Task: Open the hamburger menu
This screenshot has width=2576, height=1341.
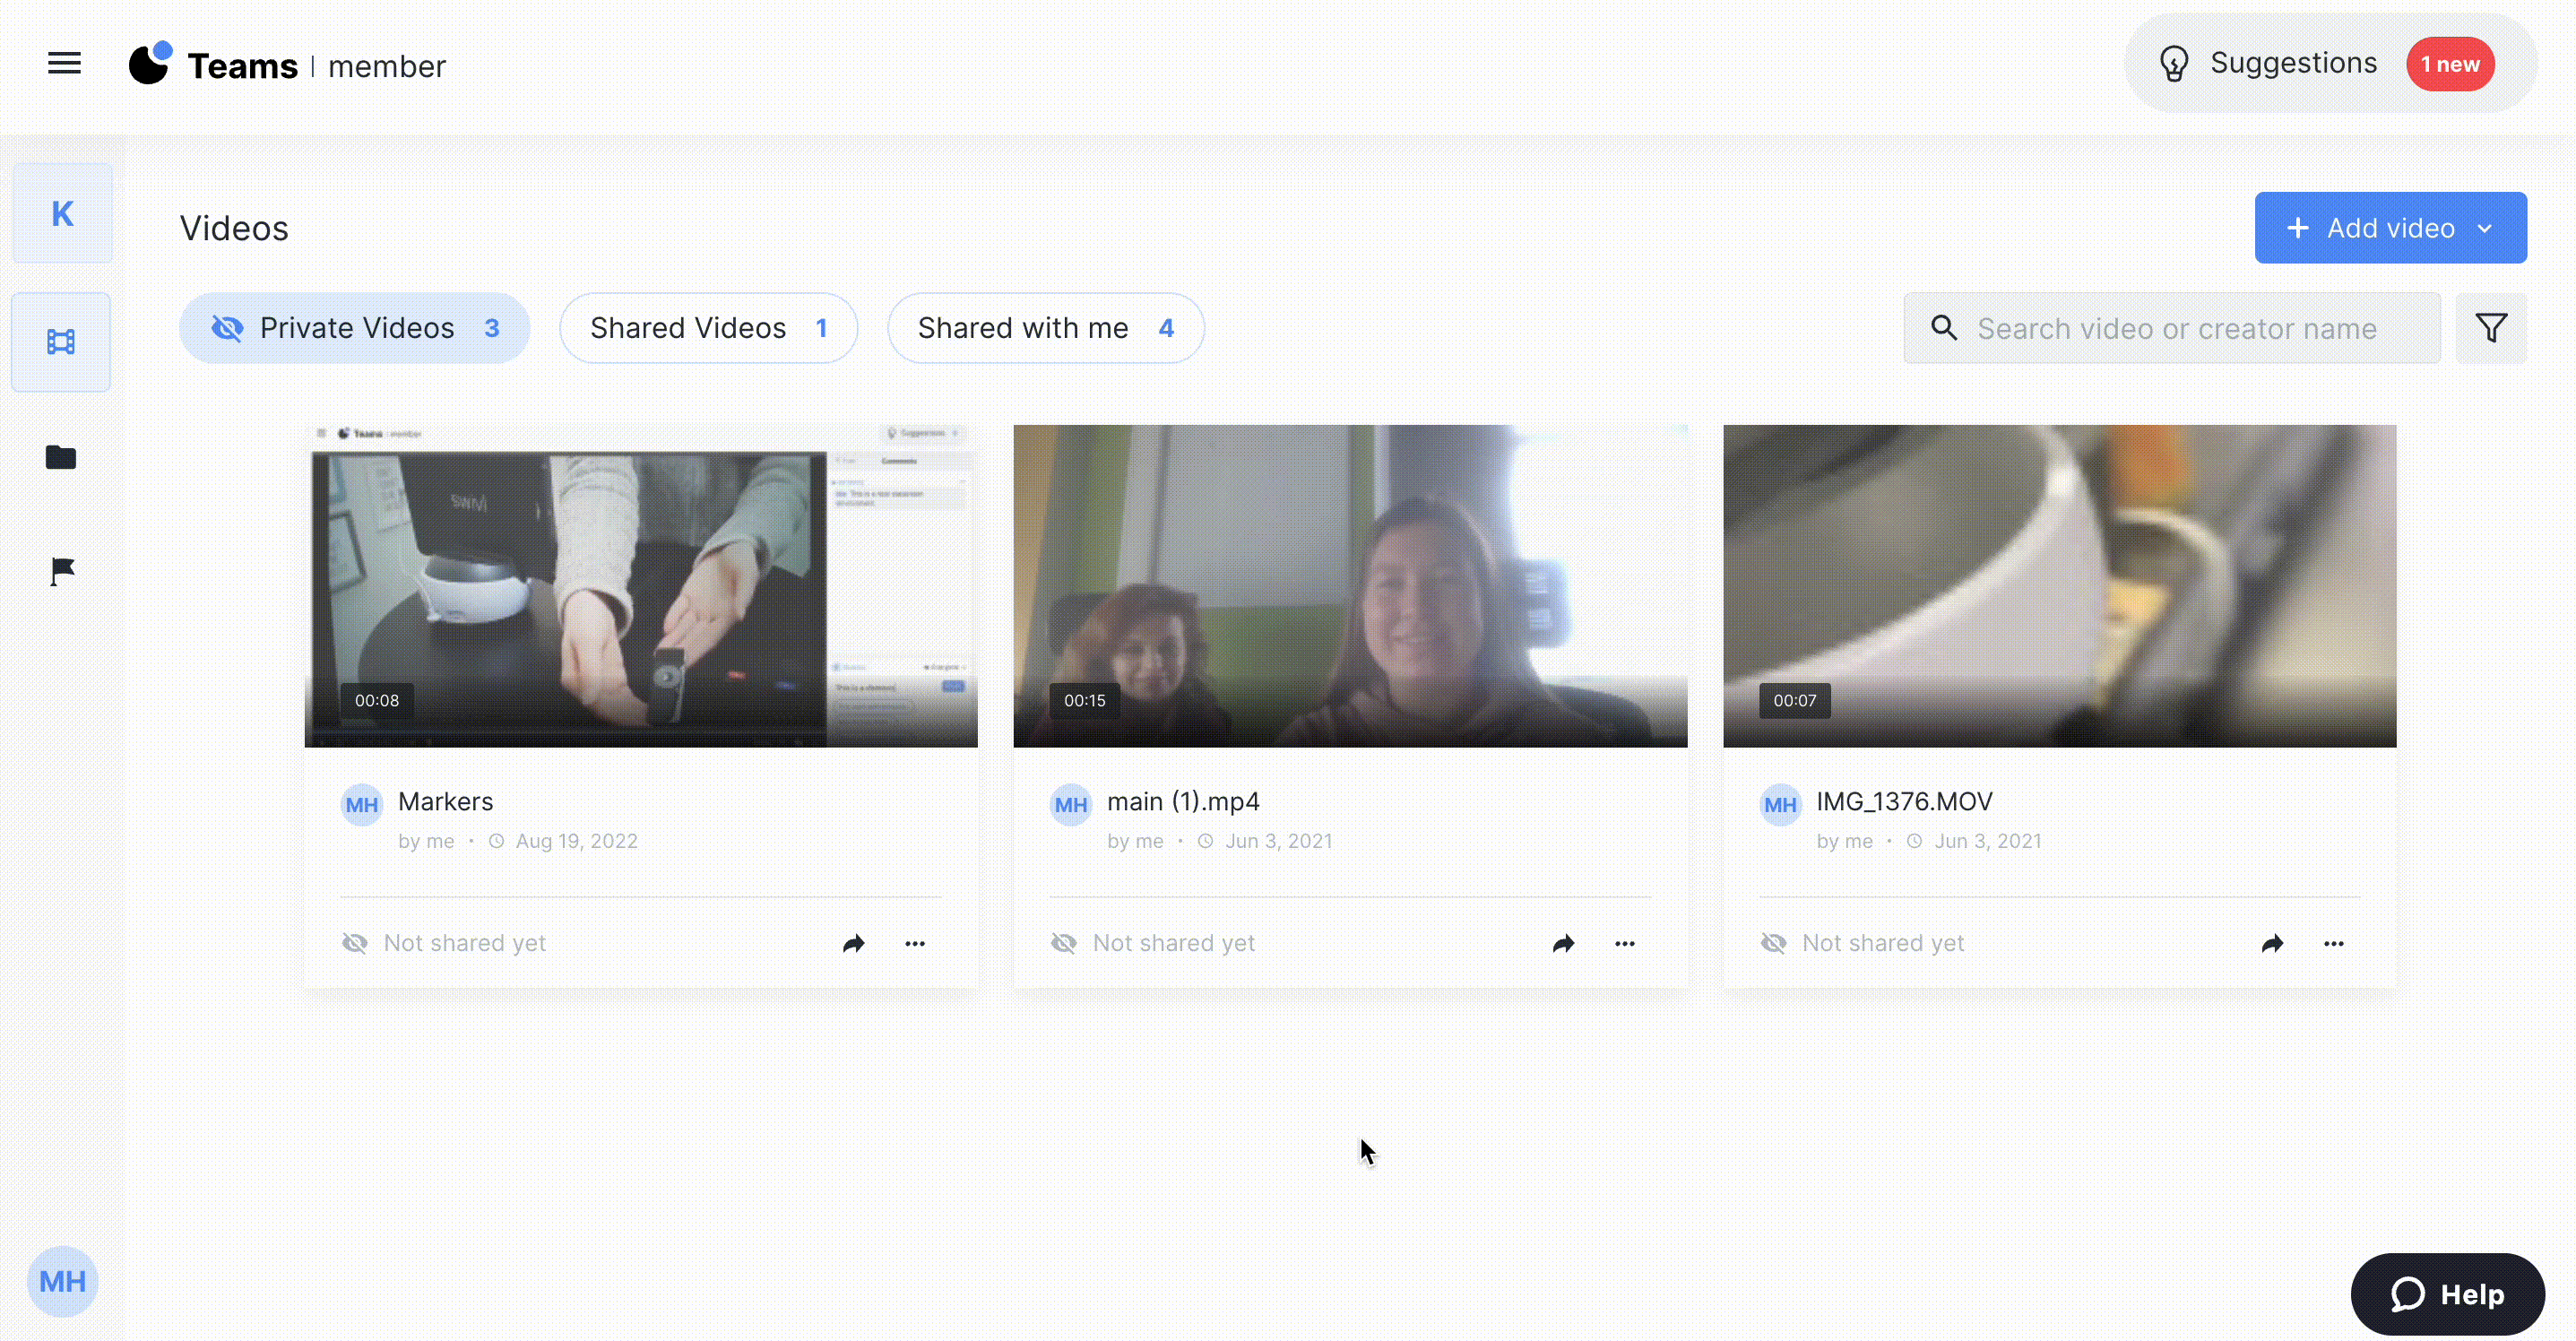Action: pyautogui.click(x=64, y=63)
